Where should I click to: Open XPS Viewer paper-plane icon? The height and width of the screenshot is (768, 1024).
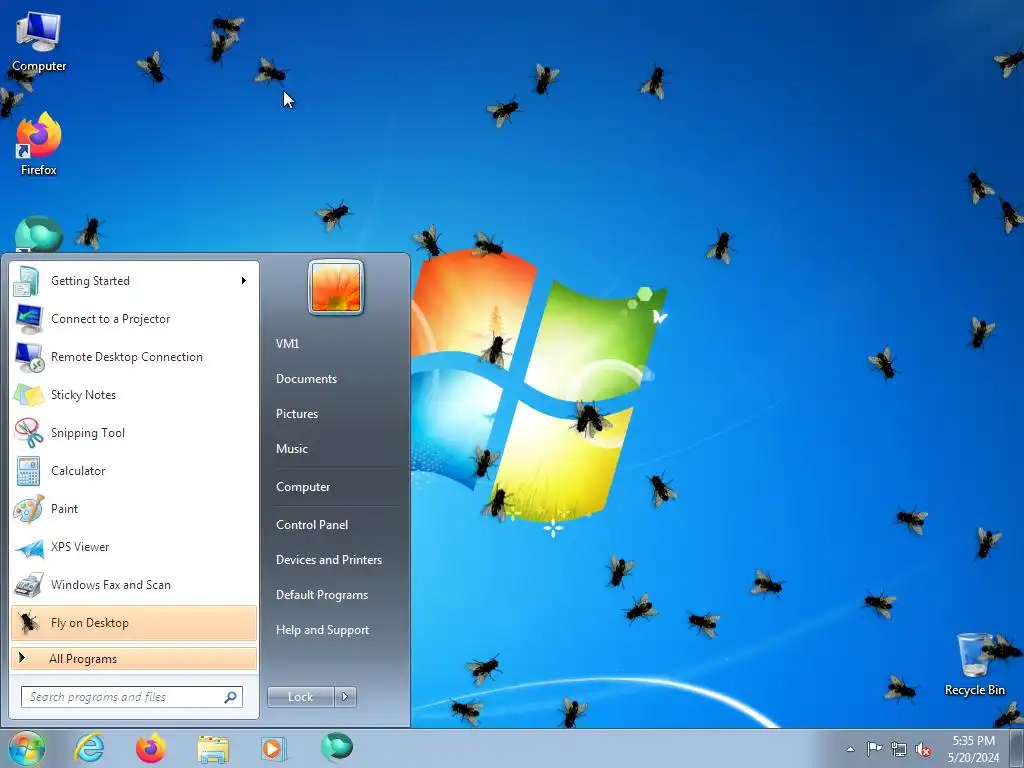(28, 547)
